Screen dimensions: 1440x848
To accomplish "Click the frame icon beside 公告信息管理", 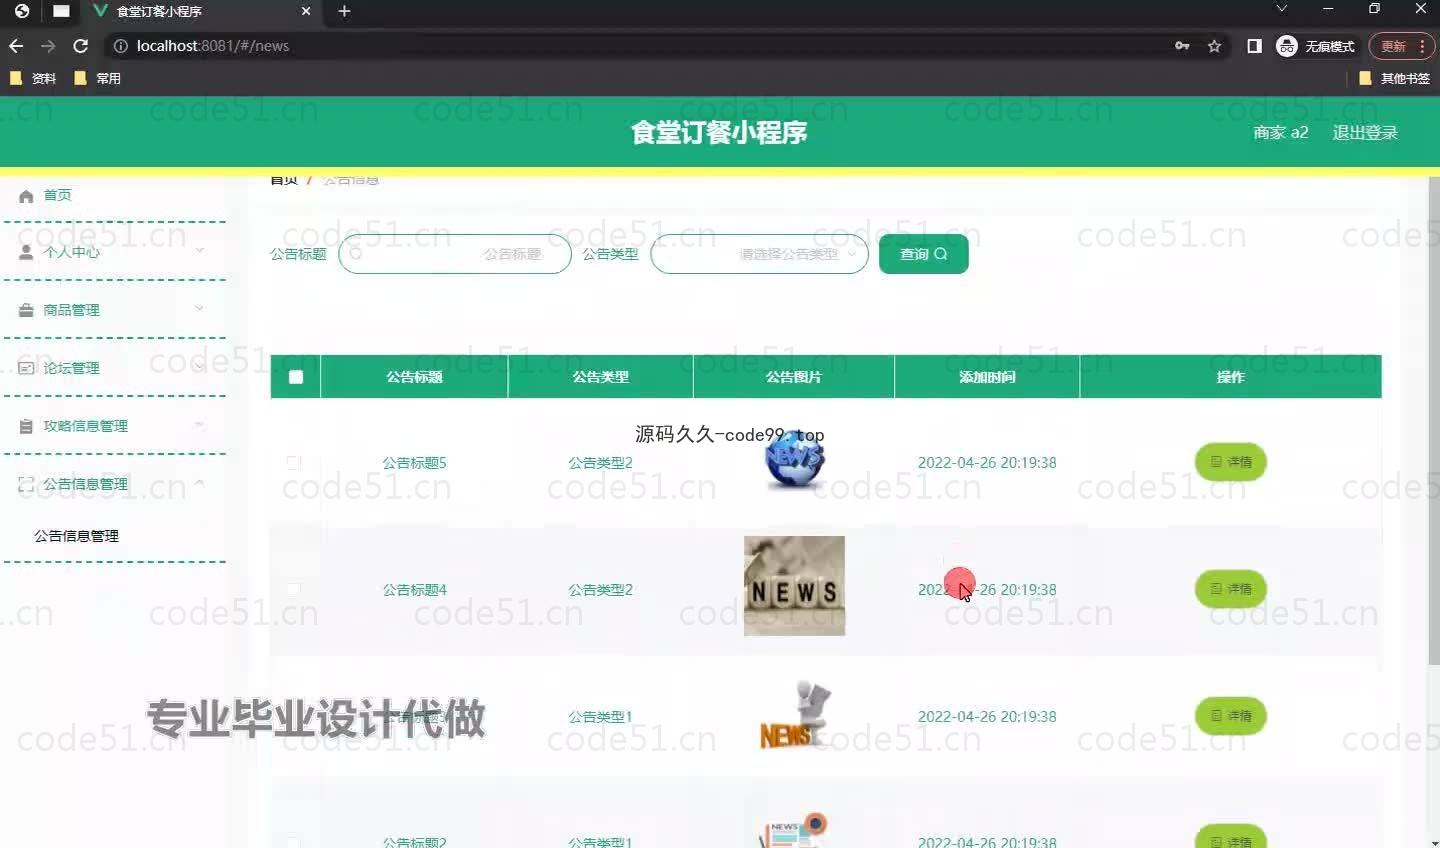I will click(26, 484).
